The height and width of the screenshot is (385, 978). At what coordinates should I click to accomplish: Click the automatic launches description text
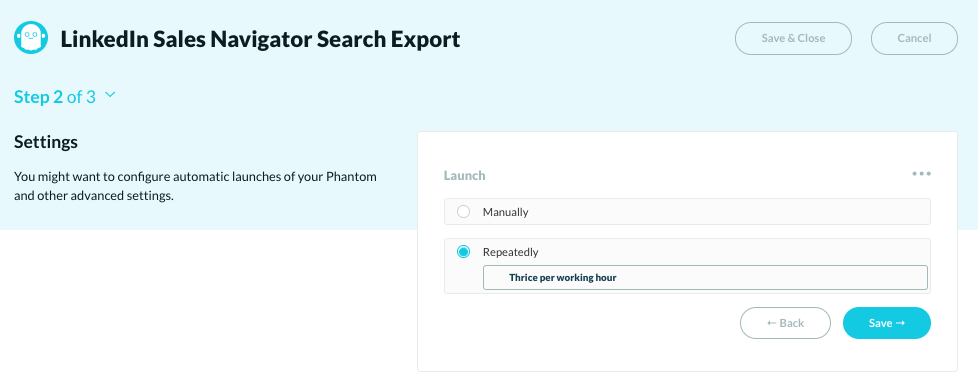[x=195, y=186]
